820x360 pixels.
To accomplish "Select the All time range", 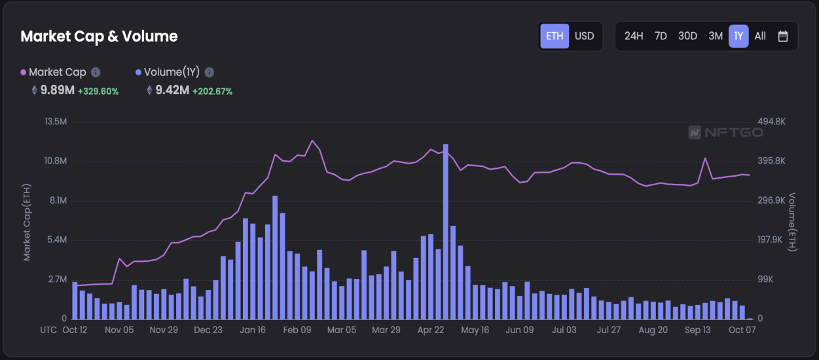I will (x=760, y=36).
